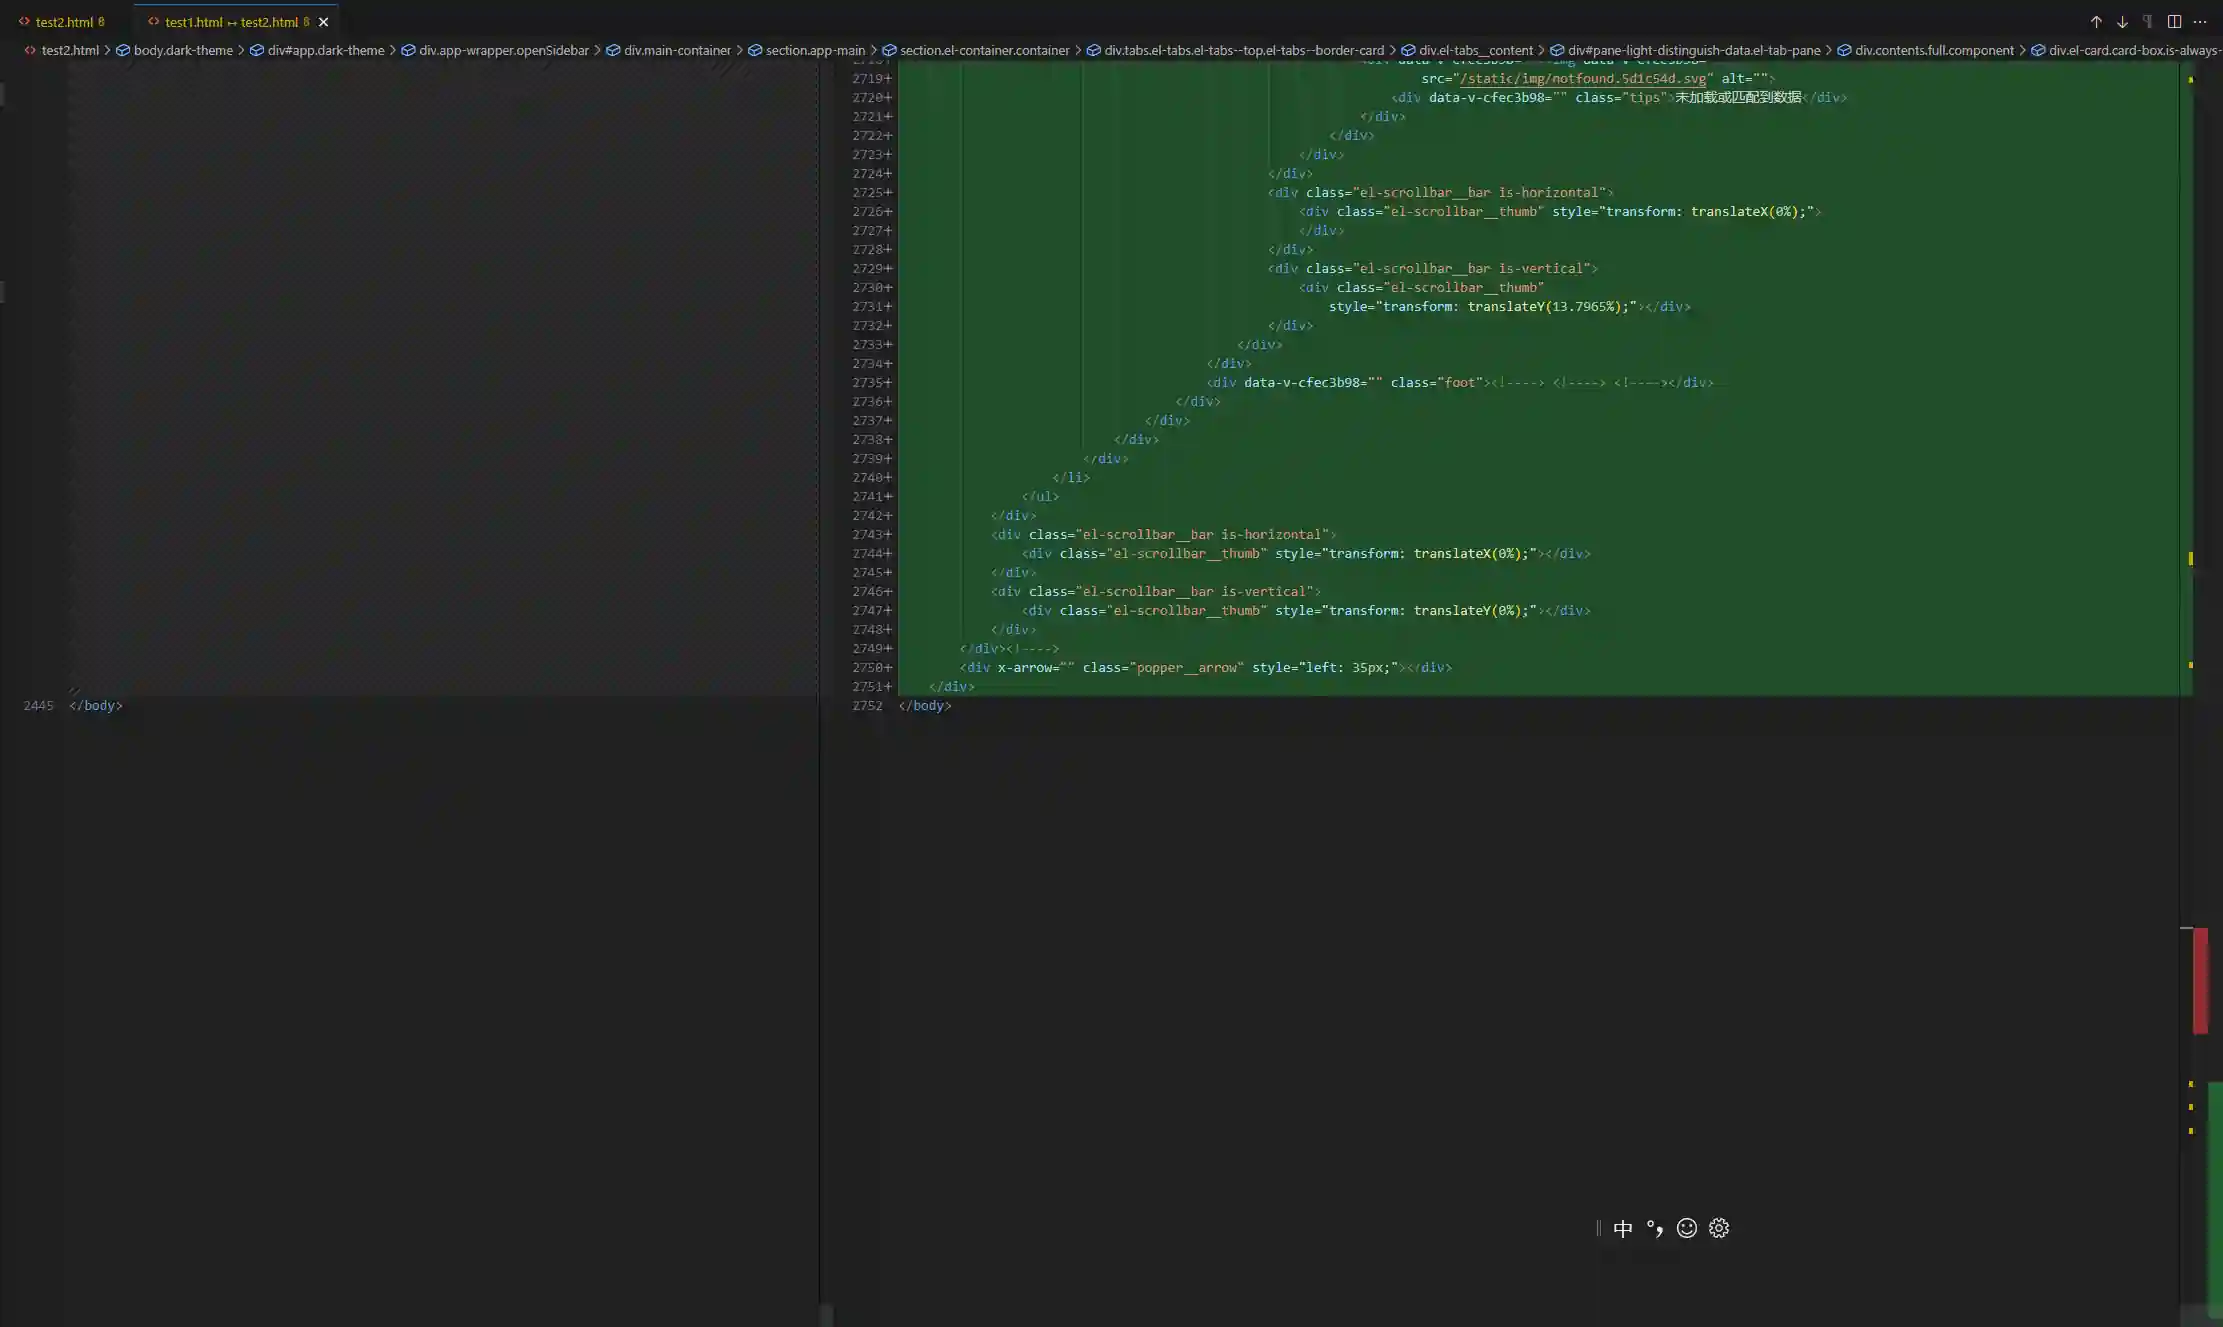
Task: Open div#pane-light-distinguish-data.el-tab-pane breadcrumb
Action: point(1694,50)
